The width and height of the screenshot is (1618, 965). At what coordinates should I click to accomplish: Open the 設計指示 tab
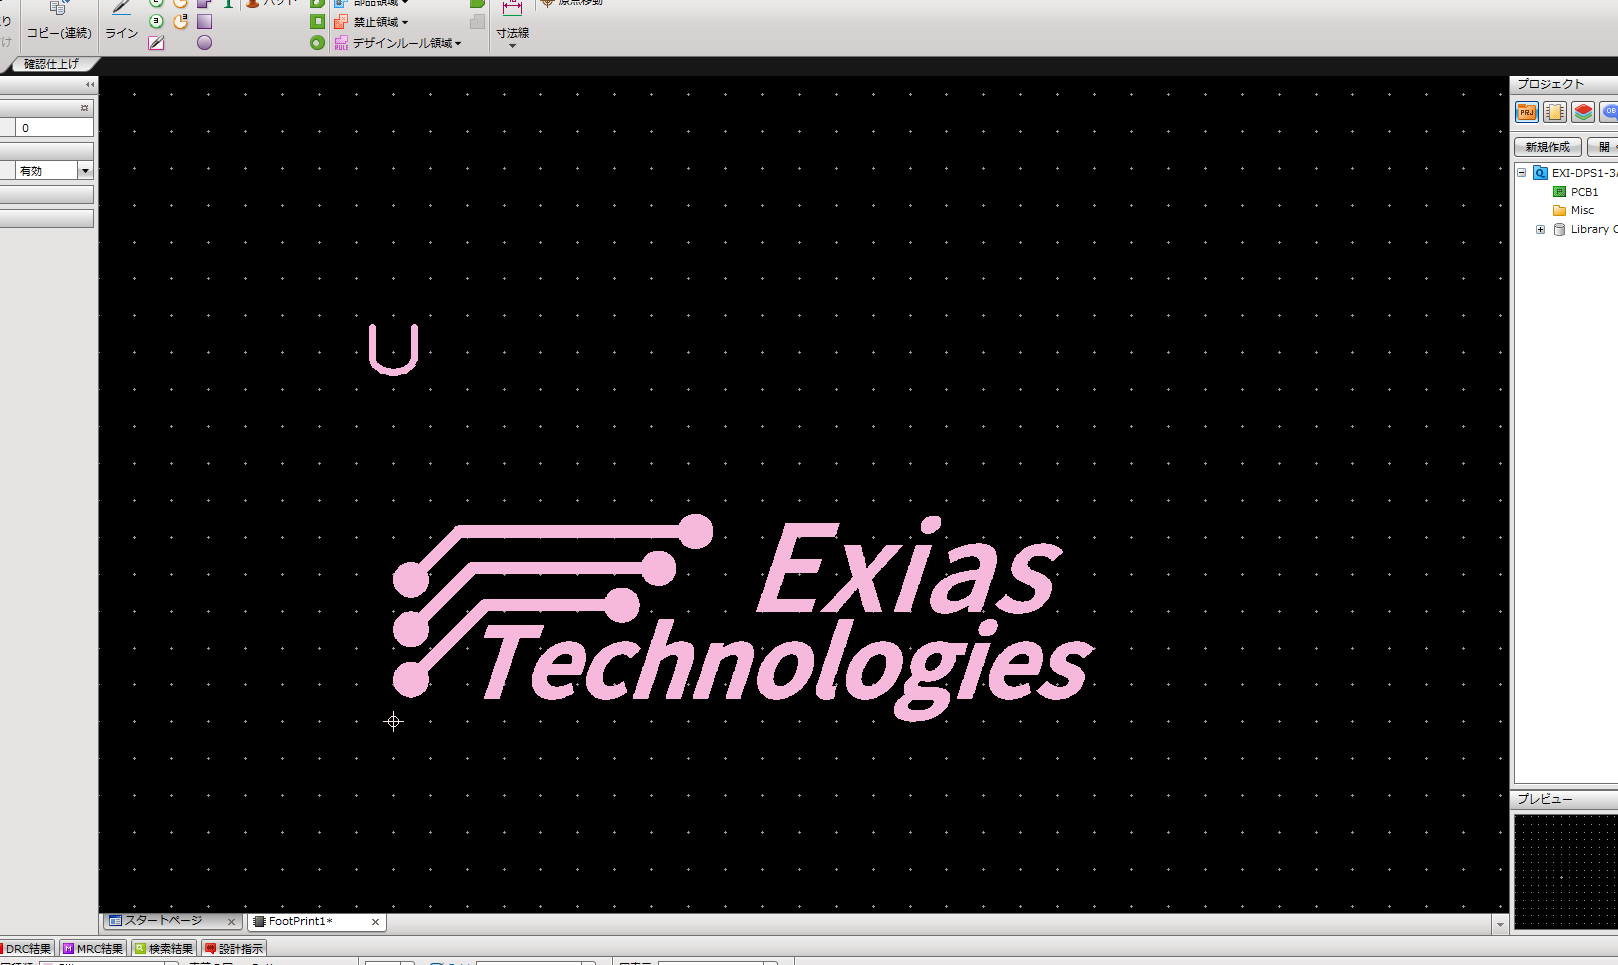point(234,949)
